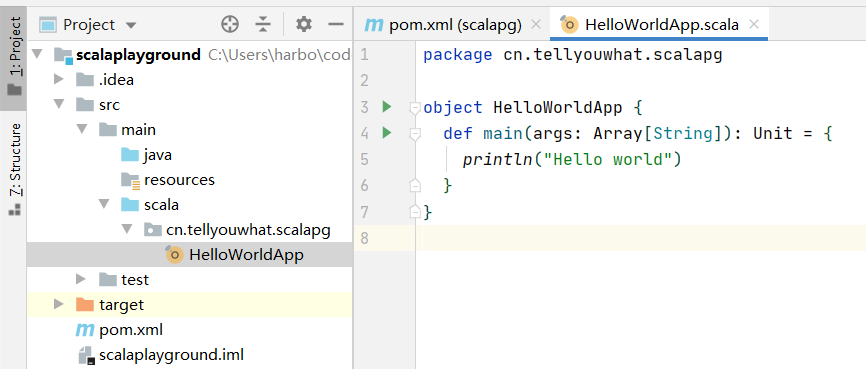
Task: Click the Scala icon on HelloWorldApp.scala tab
Action: click(568, 24)
